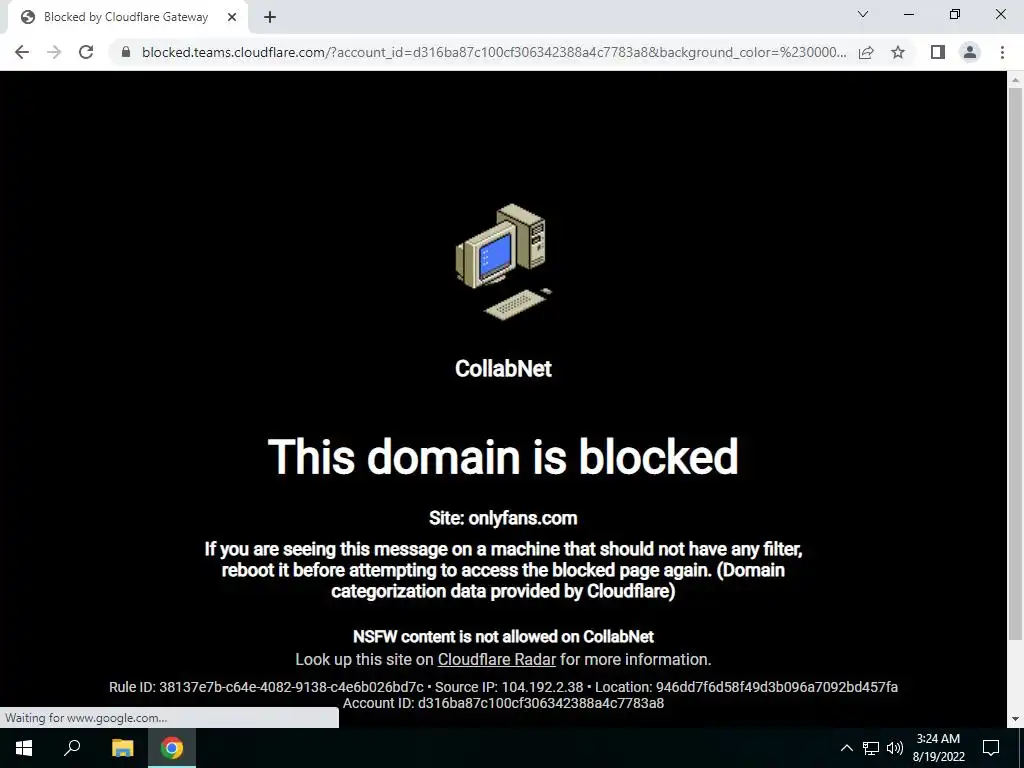The height and width of the screenshot is (768, 1024).
Task: Open the volume control in system tray
Action: [895, 748]
